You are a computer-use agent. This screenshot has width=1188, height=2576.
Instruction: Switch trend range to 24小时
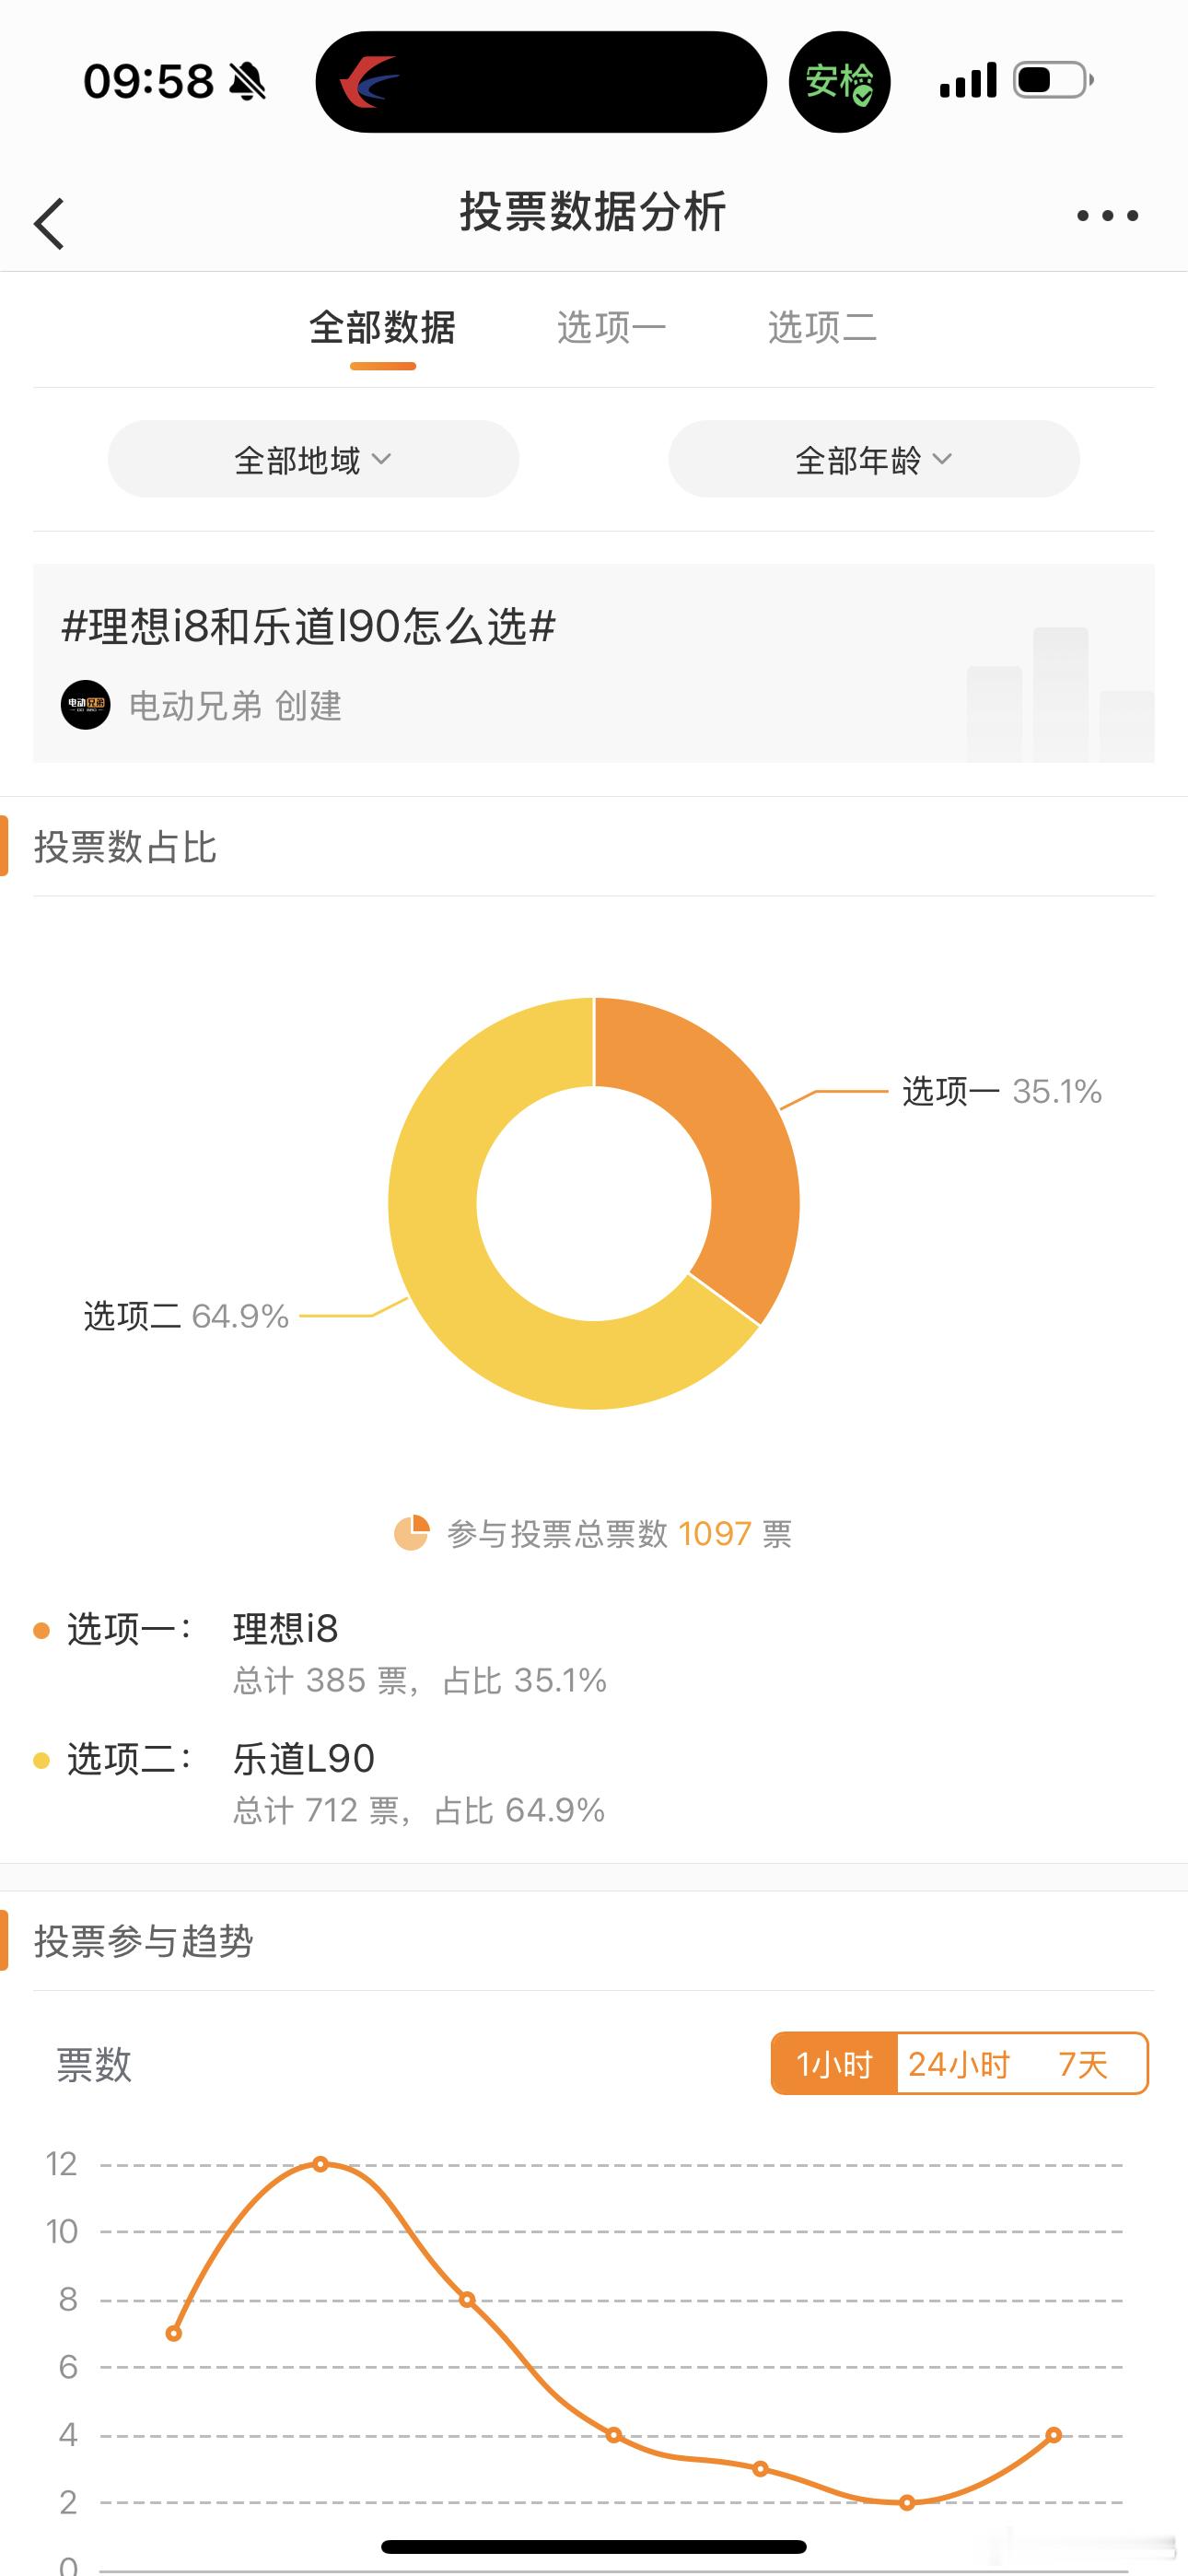tap(959, 2064)
